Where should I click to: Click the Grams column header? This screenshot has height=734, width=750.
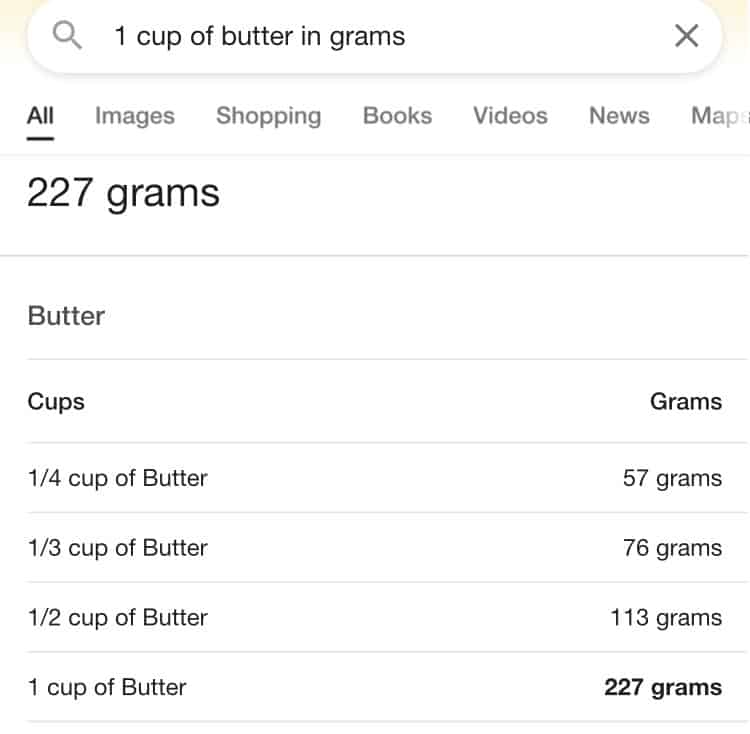pos(686,402)
